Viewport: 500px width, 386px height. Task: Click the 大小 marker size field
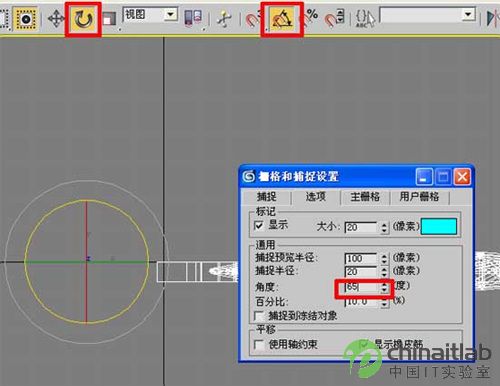click(361, 228)
